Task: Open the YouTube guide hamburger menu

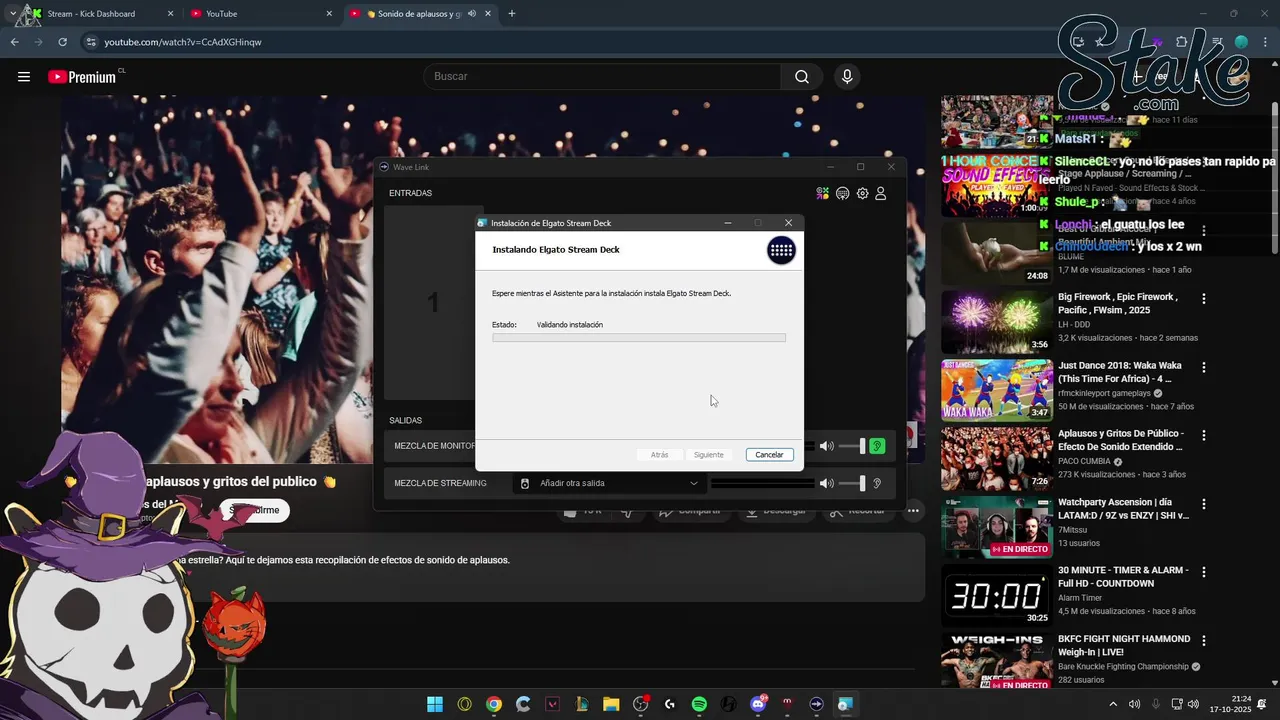Action: [x=23, y=77]
